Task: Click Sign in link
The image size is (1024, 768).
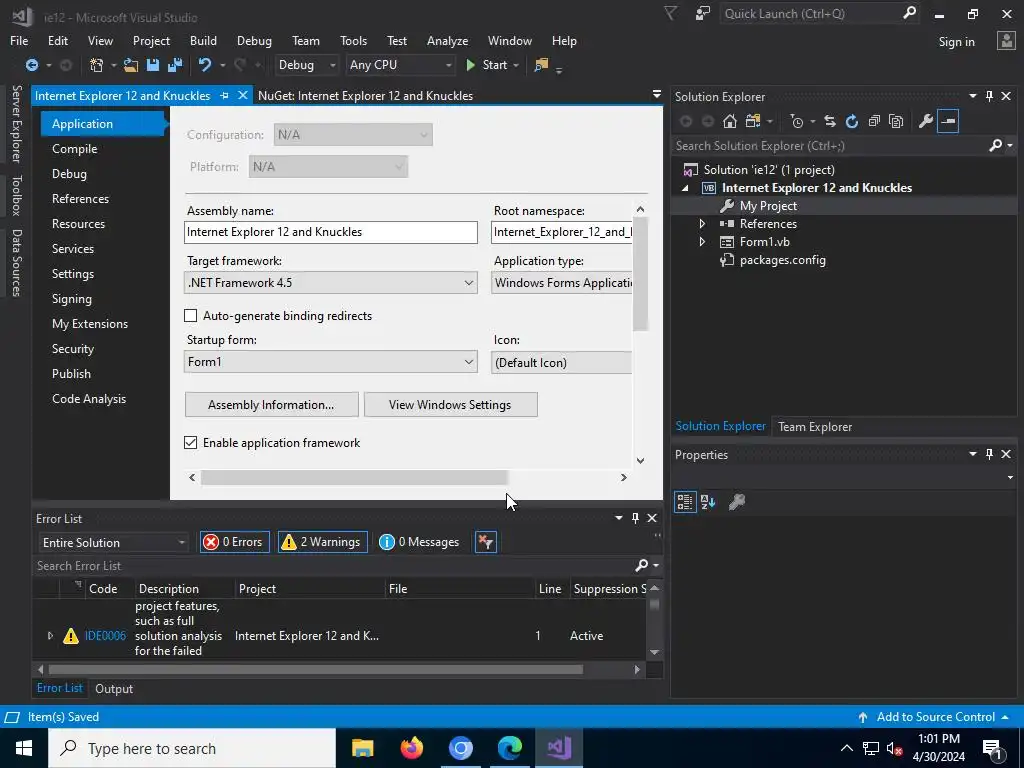Action: tap(957, 42)
